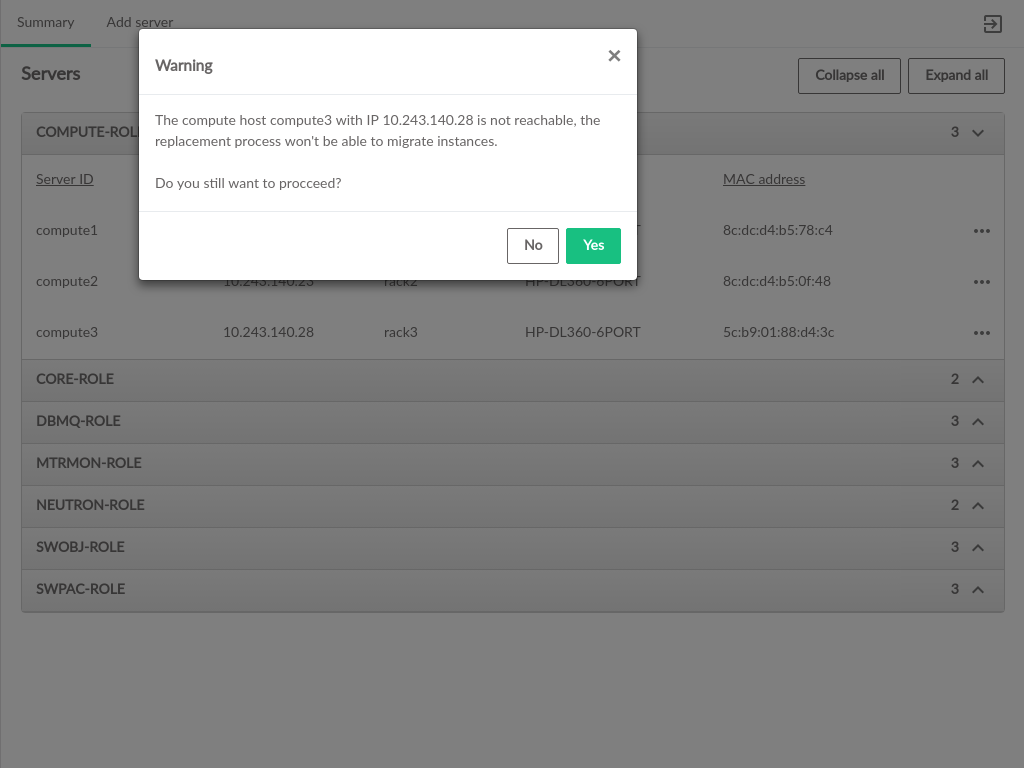Expand the CORE-ROLE section
Image resolution: width=1024 pixels, height=768 pixels.
click(x=978, y=380)
